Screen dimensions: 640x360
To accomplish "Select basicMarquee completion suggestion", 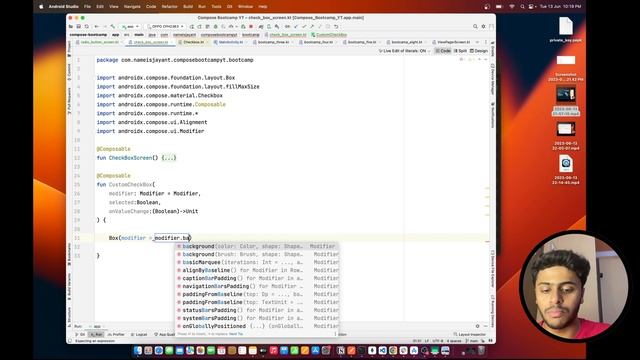I will 257,262.
